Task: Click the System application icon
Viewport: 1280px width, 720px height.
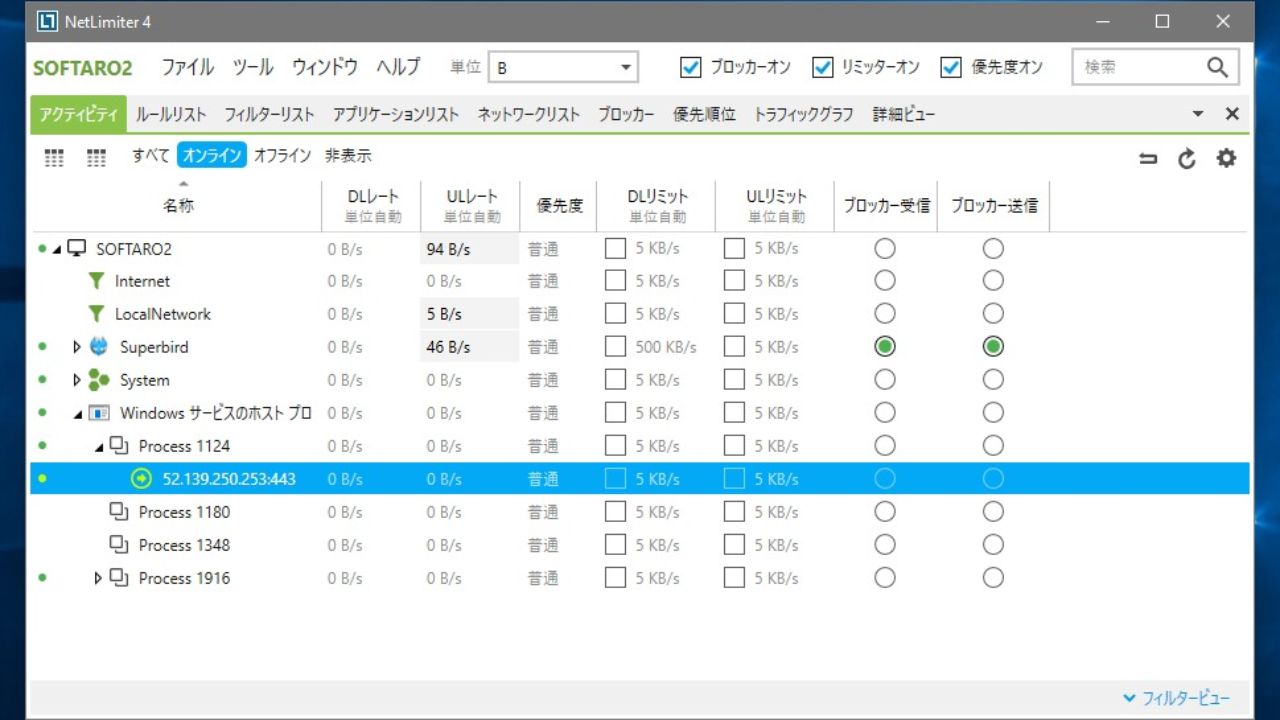Action: point(98,380)
